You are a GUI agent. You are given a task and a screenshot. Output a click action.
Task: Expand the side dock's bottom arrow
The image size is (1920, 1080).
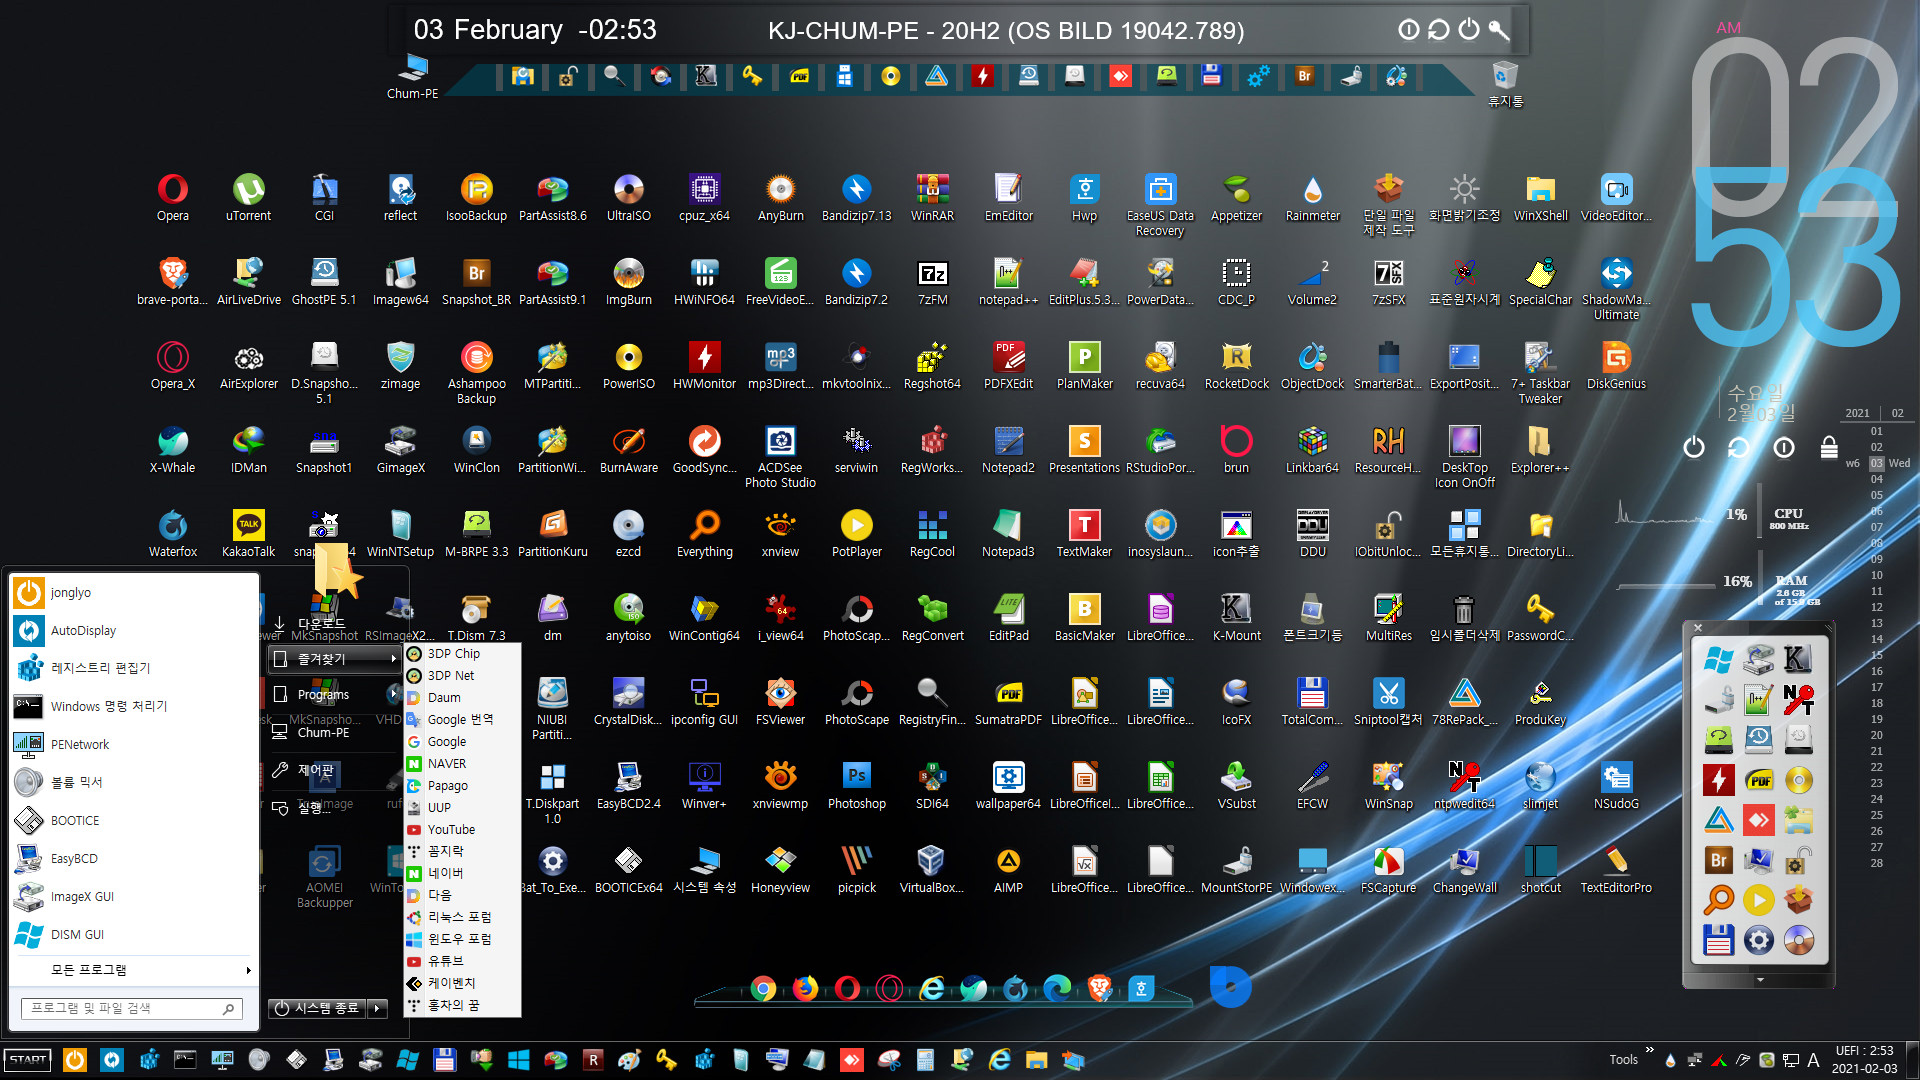click(1760, 980)
